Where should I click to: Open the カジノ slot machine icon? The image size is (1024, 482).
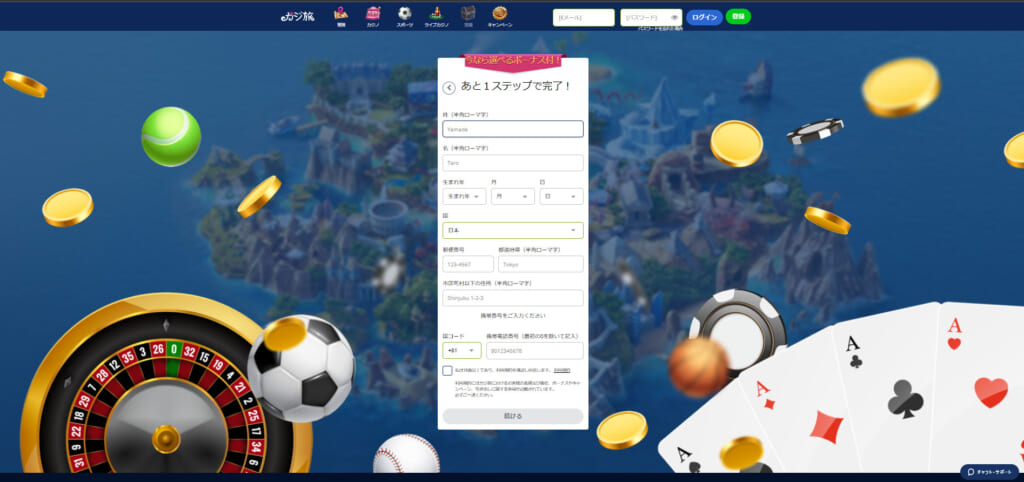[x=373, y=16]
